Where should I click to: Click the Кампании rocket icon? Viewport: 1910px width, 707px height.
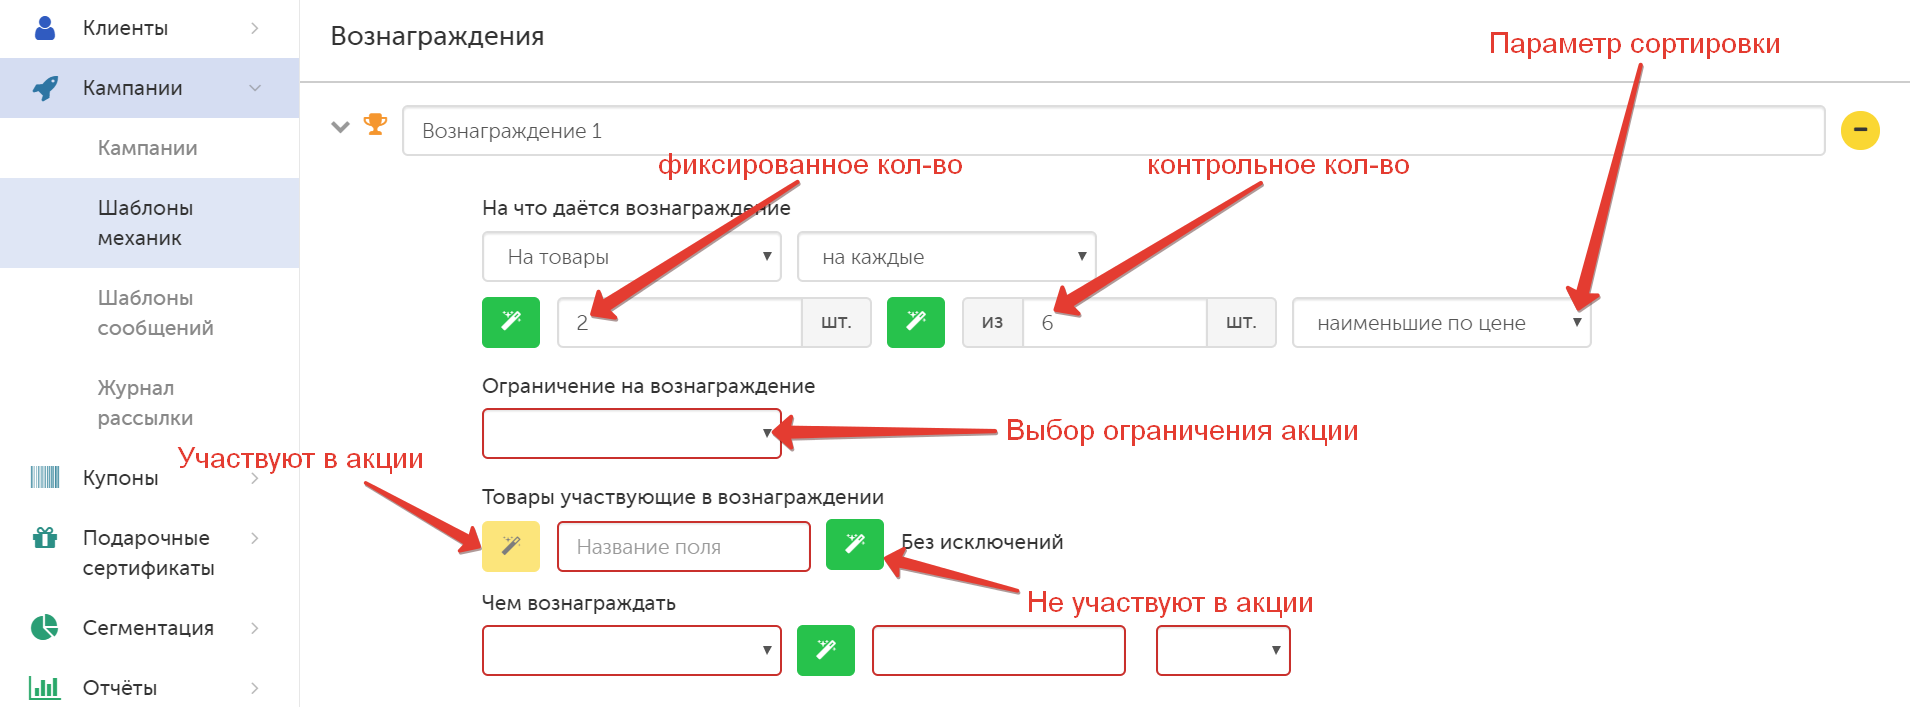pos(45,88)
